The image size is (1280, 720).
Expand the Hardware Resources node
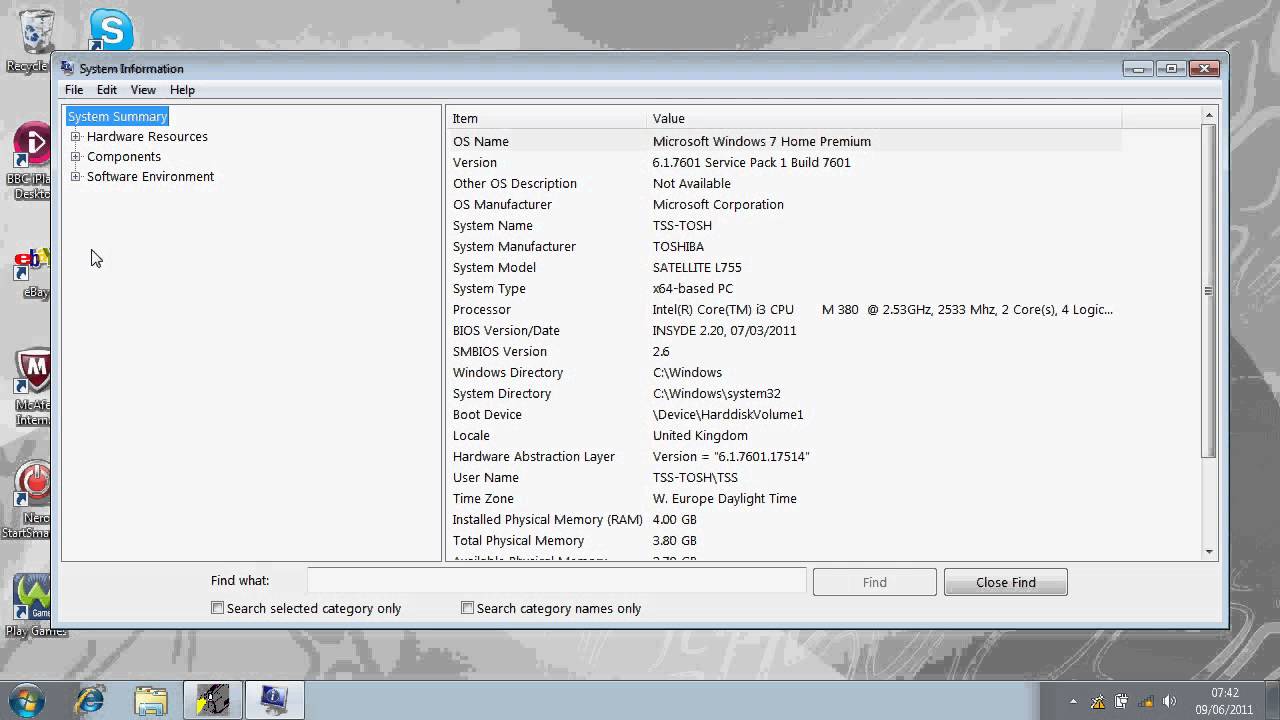pyautogui.click(x=75, y=136)
